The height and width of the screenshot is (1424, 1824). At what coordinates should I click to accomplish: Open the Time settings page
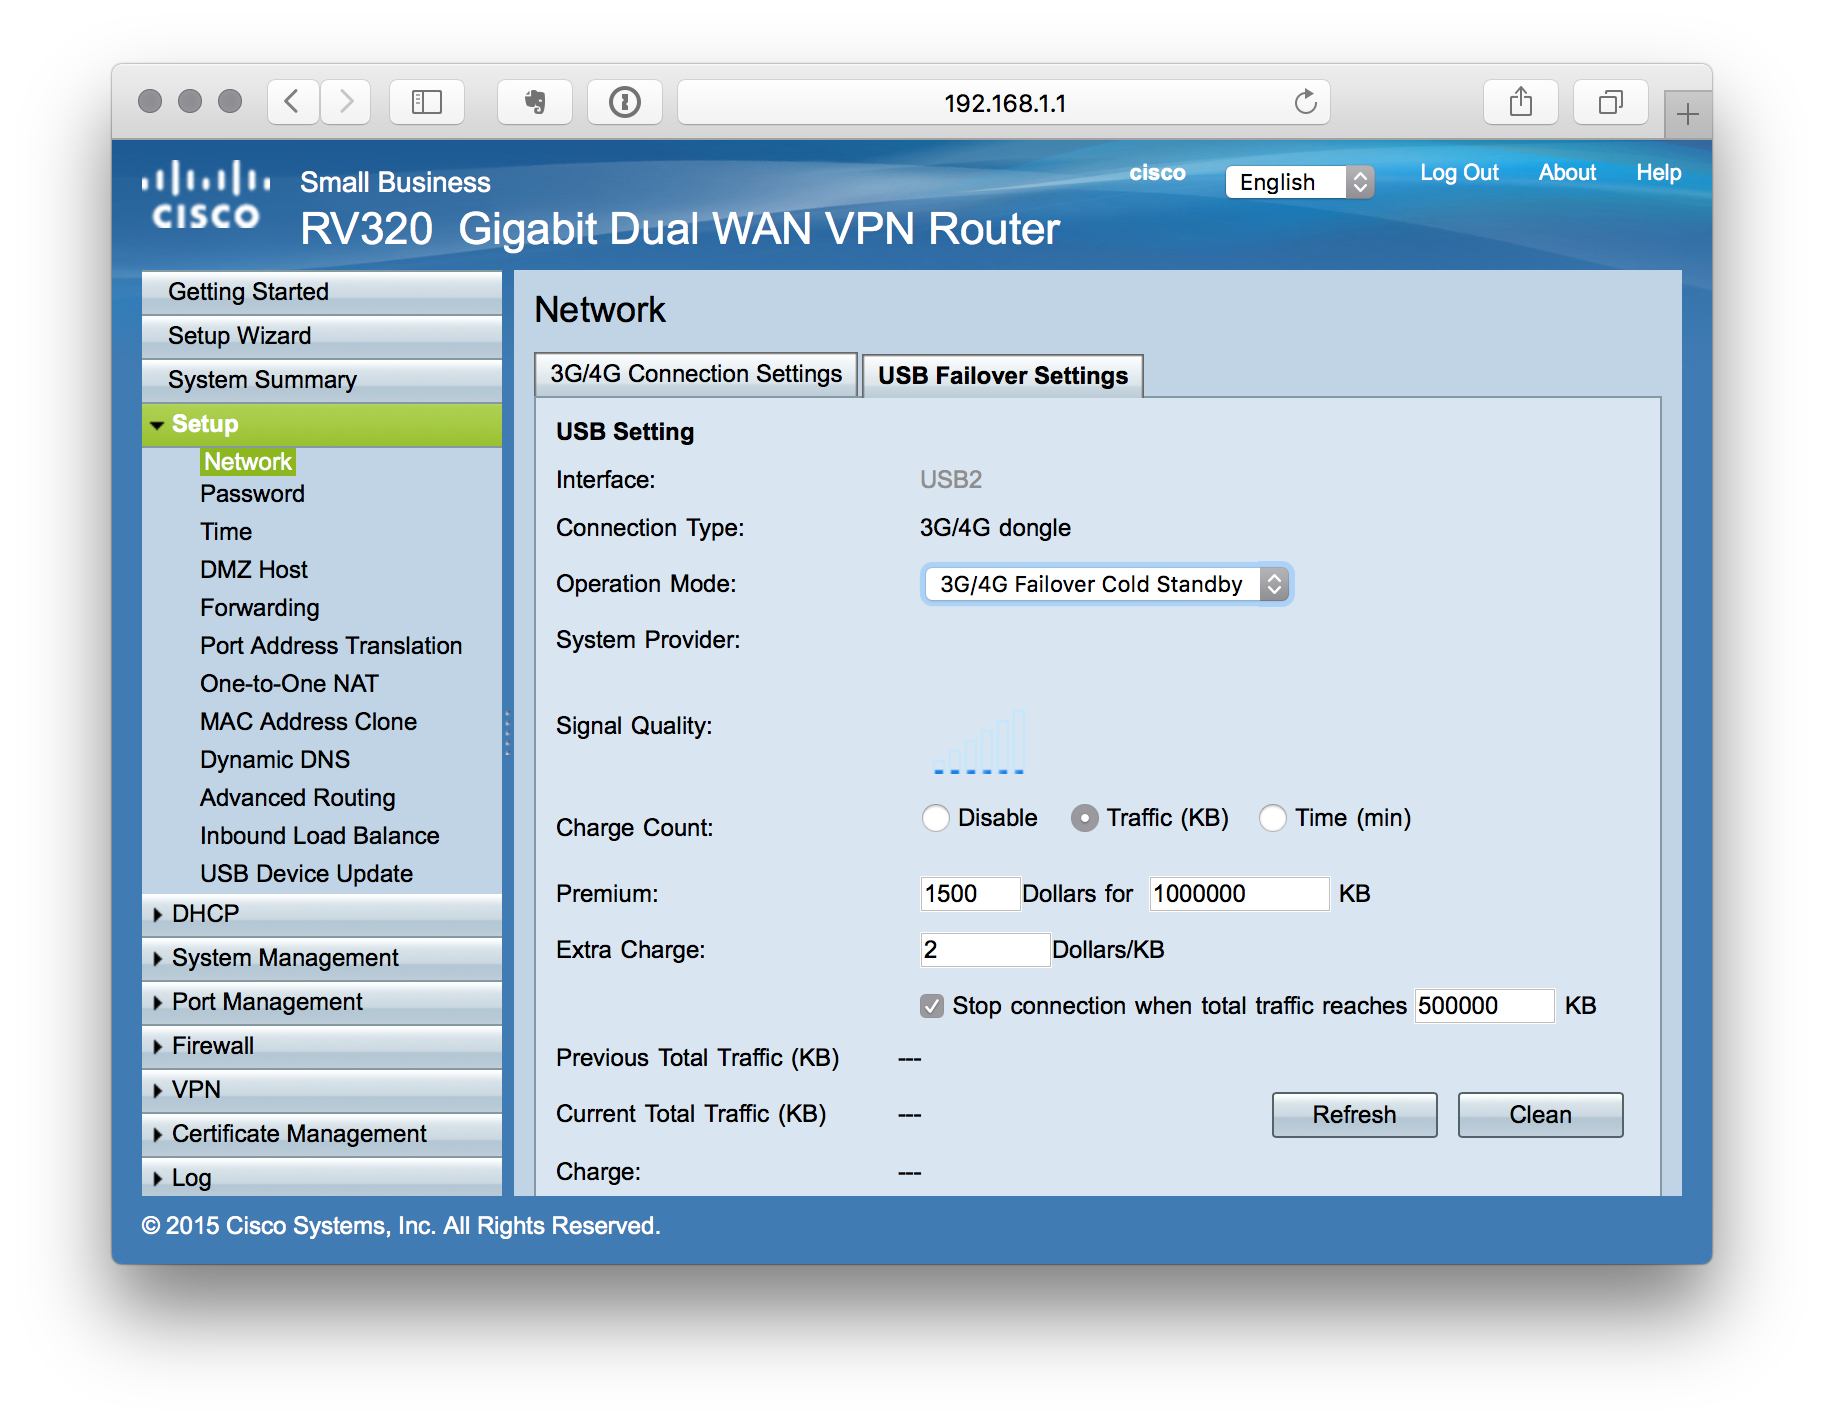tap(226, 532)
